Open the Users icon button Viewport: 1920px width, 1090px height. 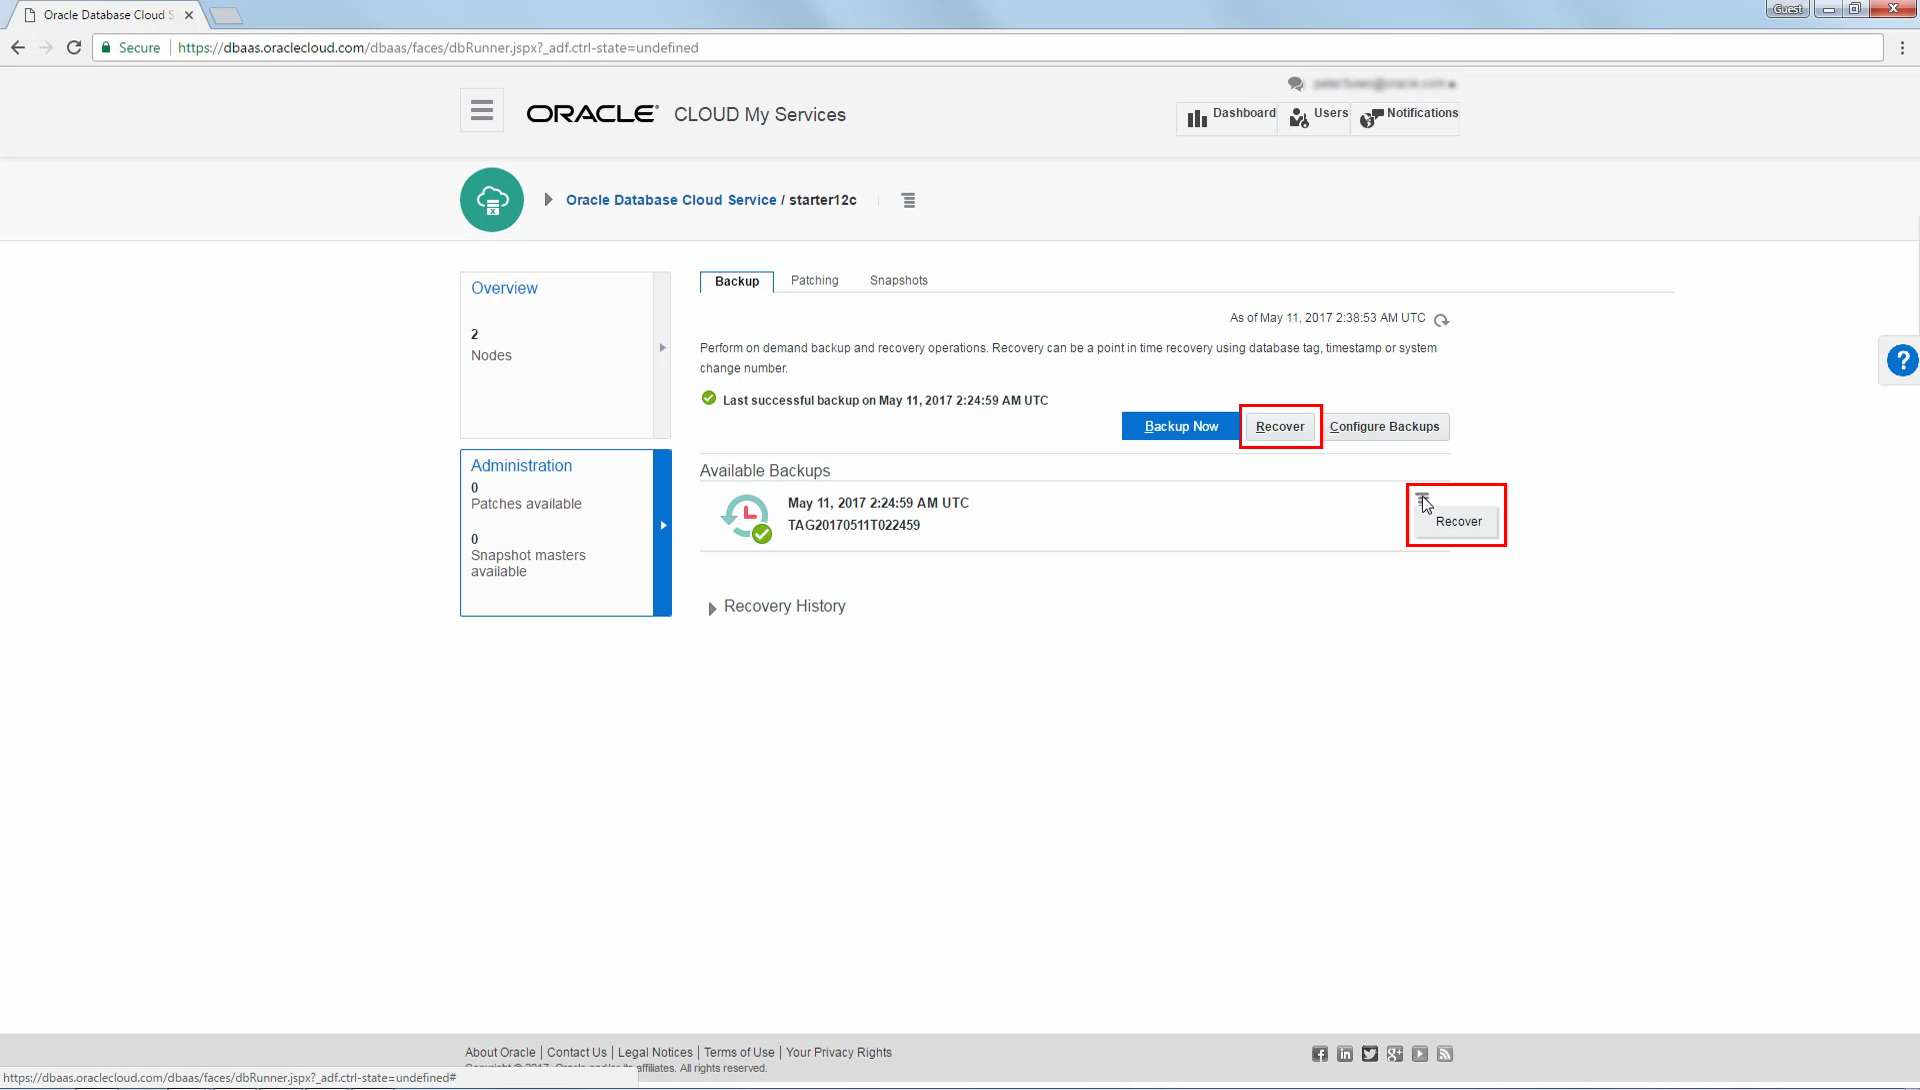tap(1318, 117)
